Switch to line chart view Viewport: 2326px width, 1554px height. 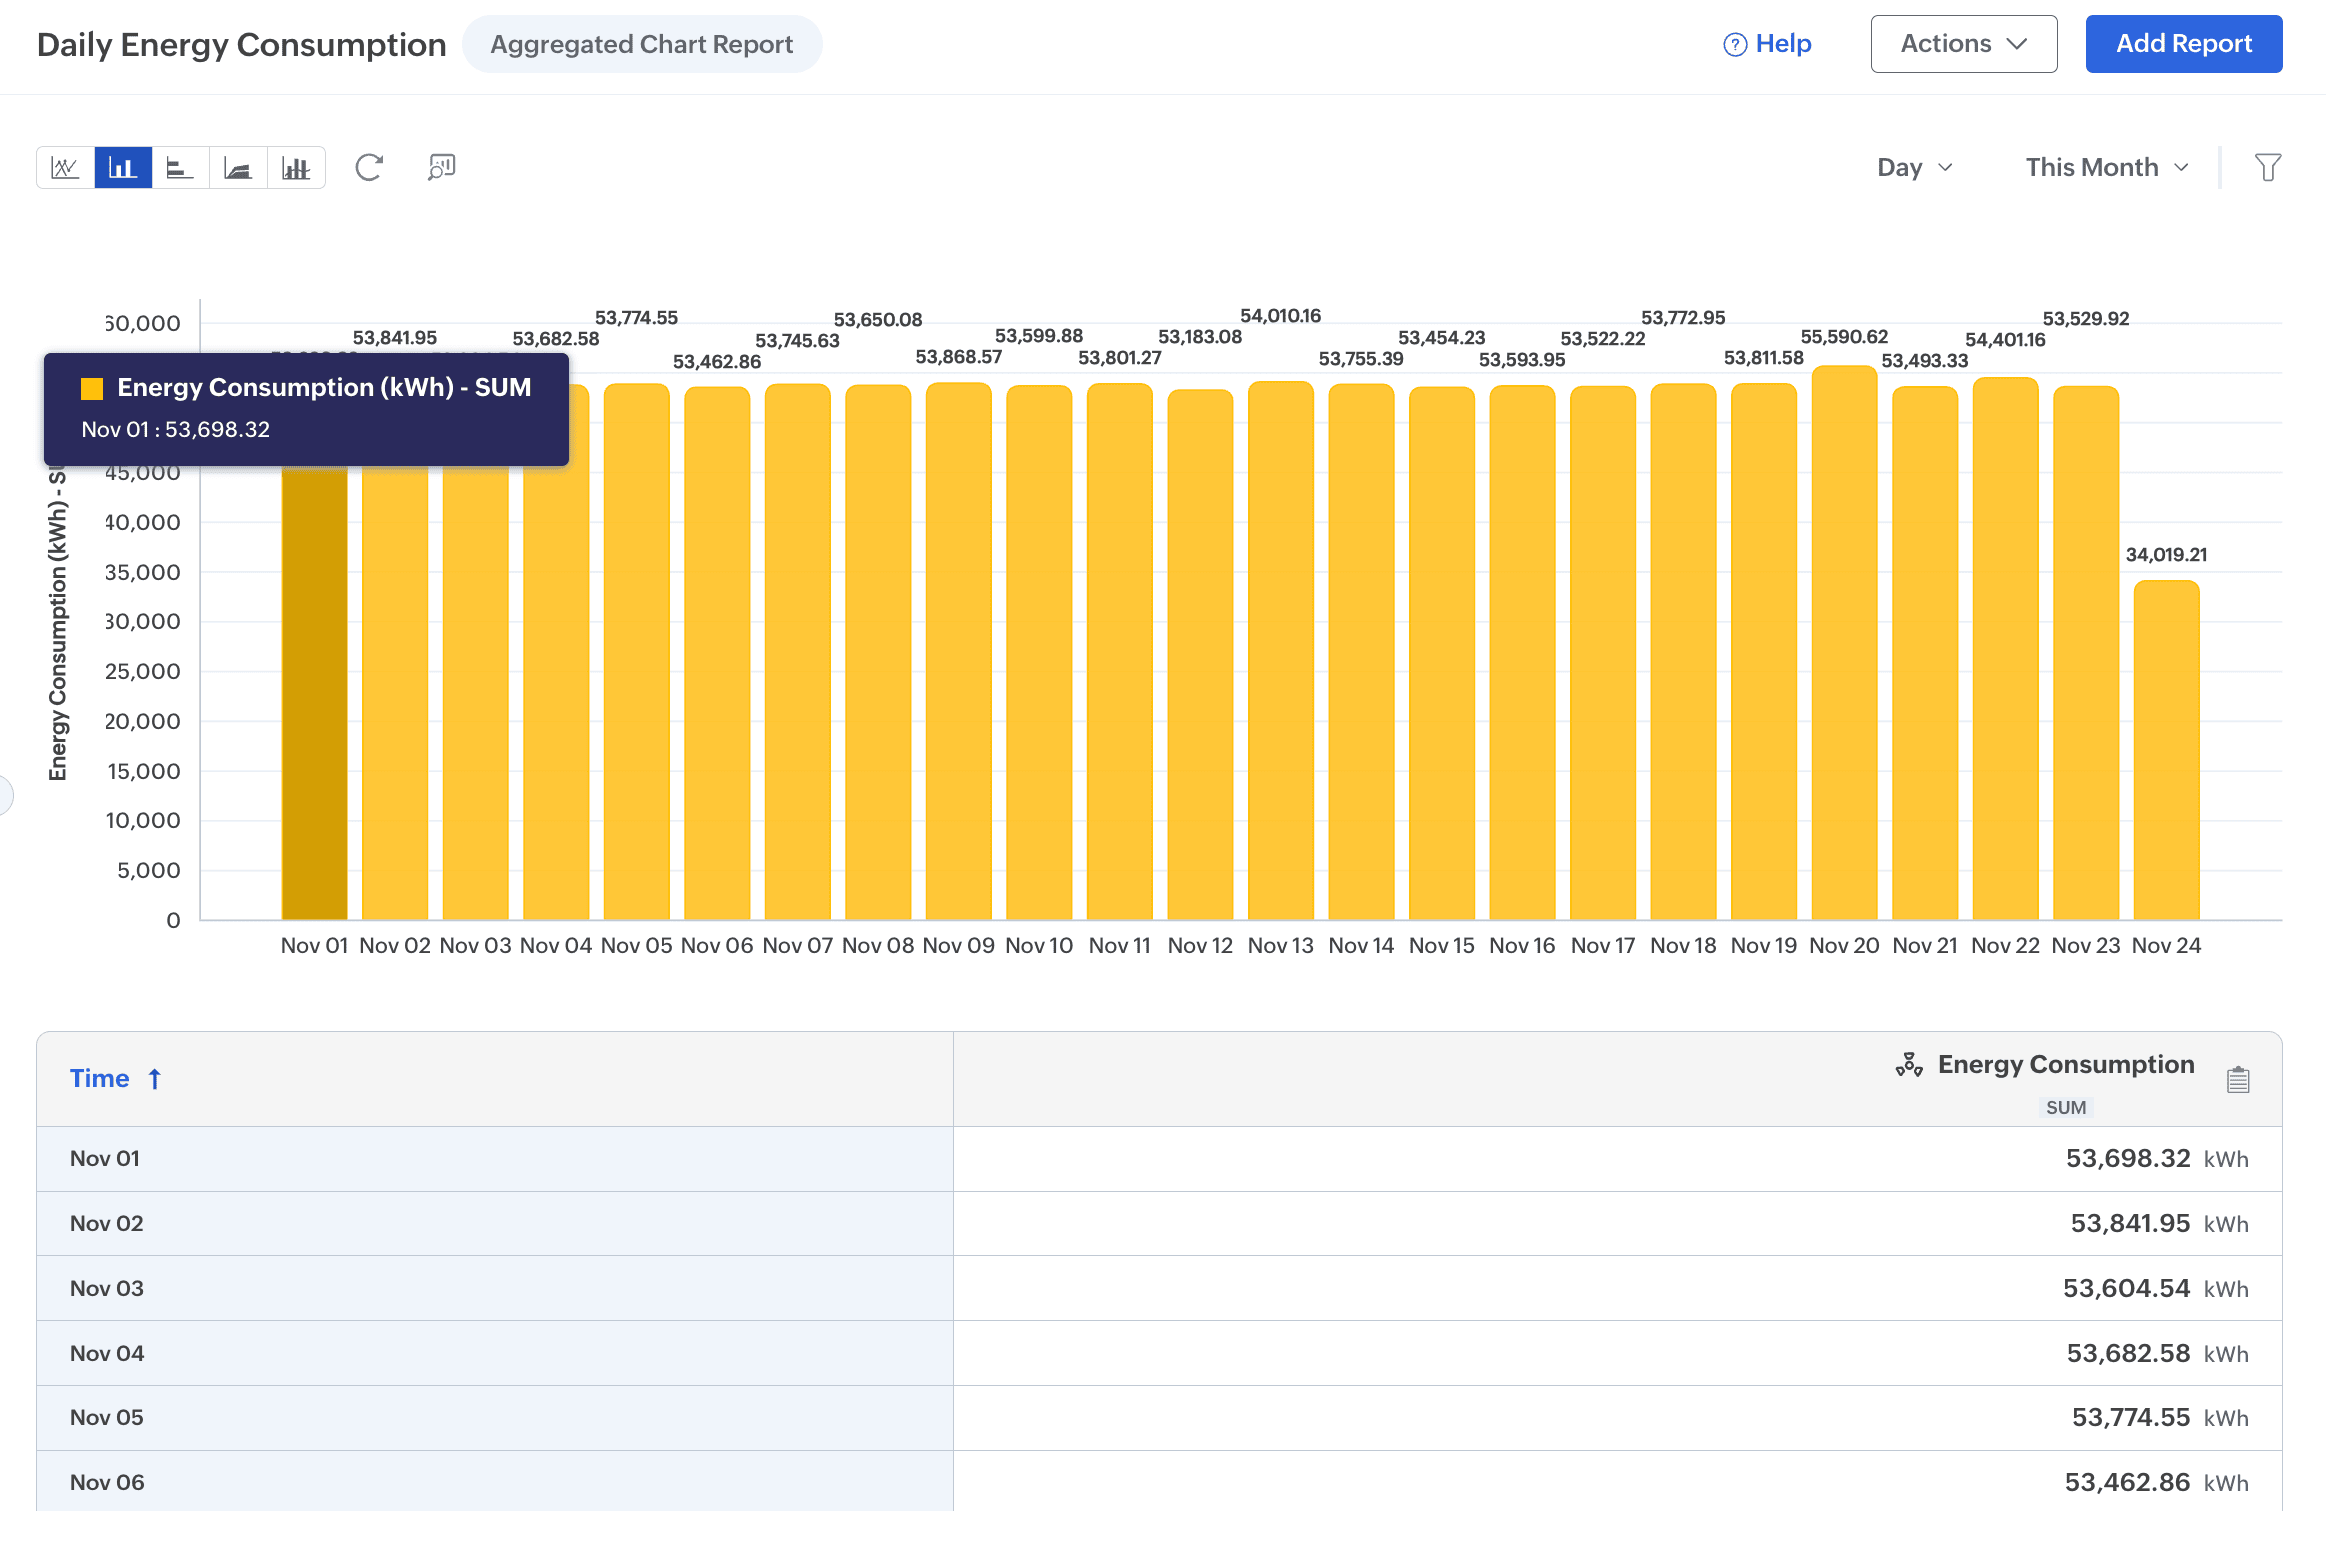click(65, 168)
